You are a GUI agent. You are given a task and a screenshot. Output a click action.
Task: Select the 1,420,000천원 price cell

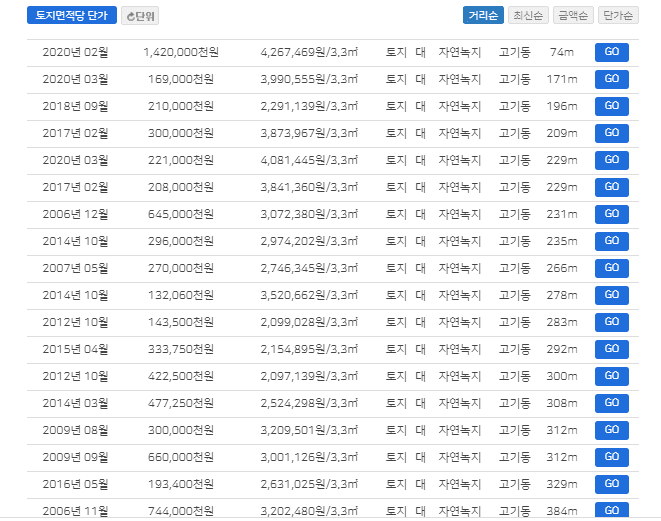(x=181, y=52)
